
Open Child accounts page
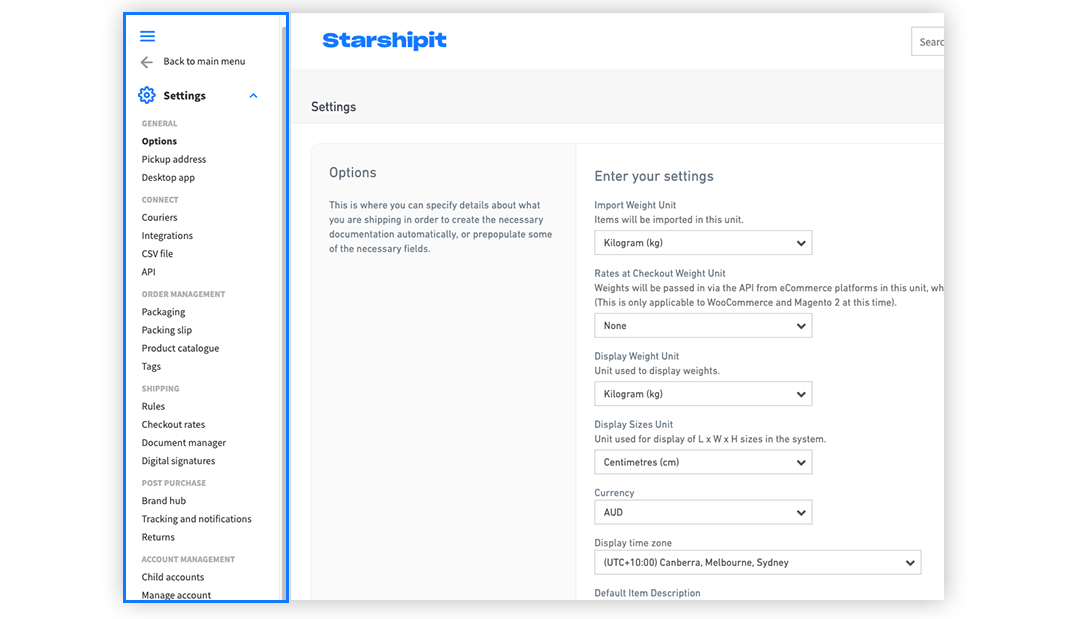(173, 577)
